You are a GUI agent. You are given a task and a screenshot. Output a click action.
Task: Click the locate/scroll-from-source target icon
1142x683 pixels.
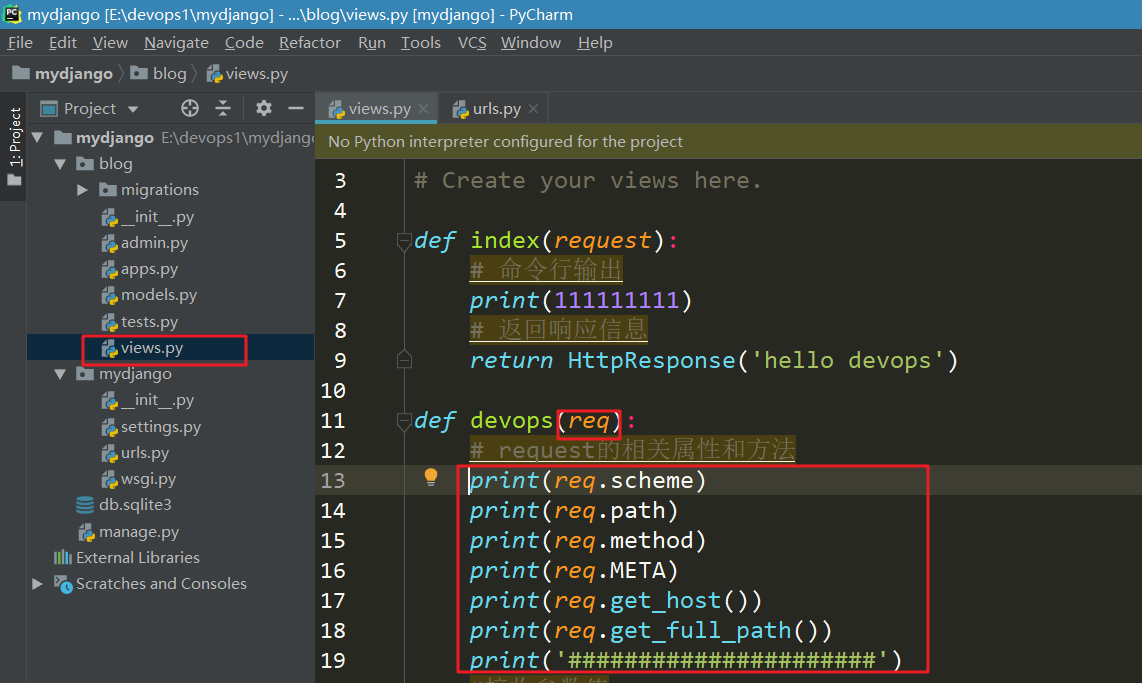coord(190,108)
